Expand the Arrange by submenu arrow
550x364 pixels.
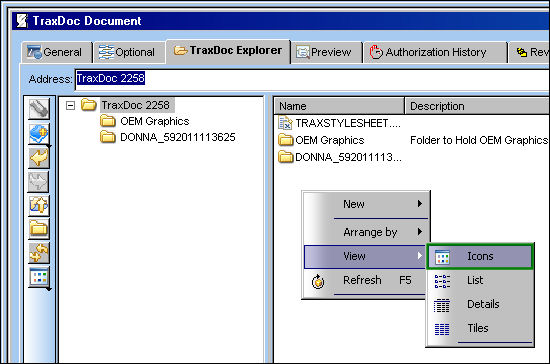(420, 231)
